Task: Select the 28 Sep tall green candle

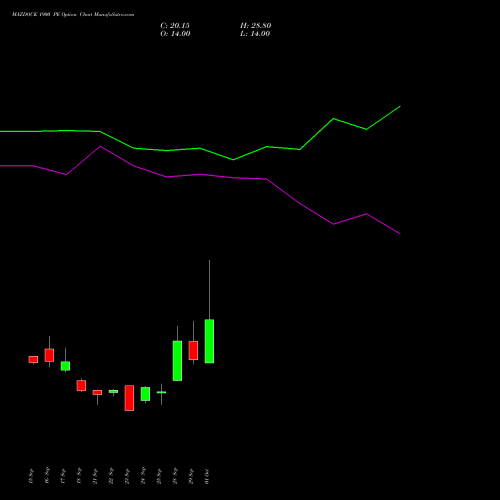Action: (177, 361)
